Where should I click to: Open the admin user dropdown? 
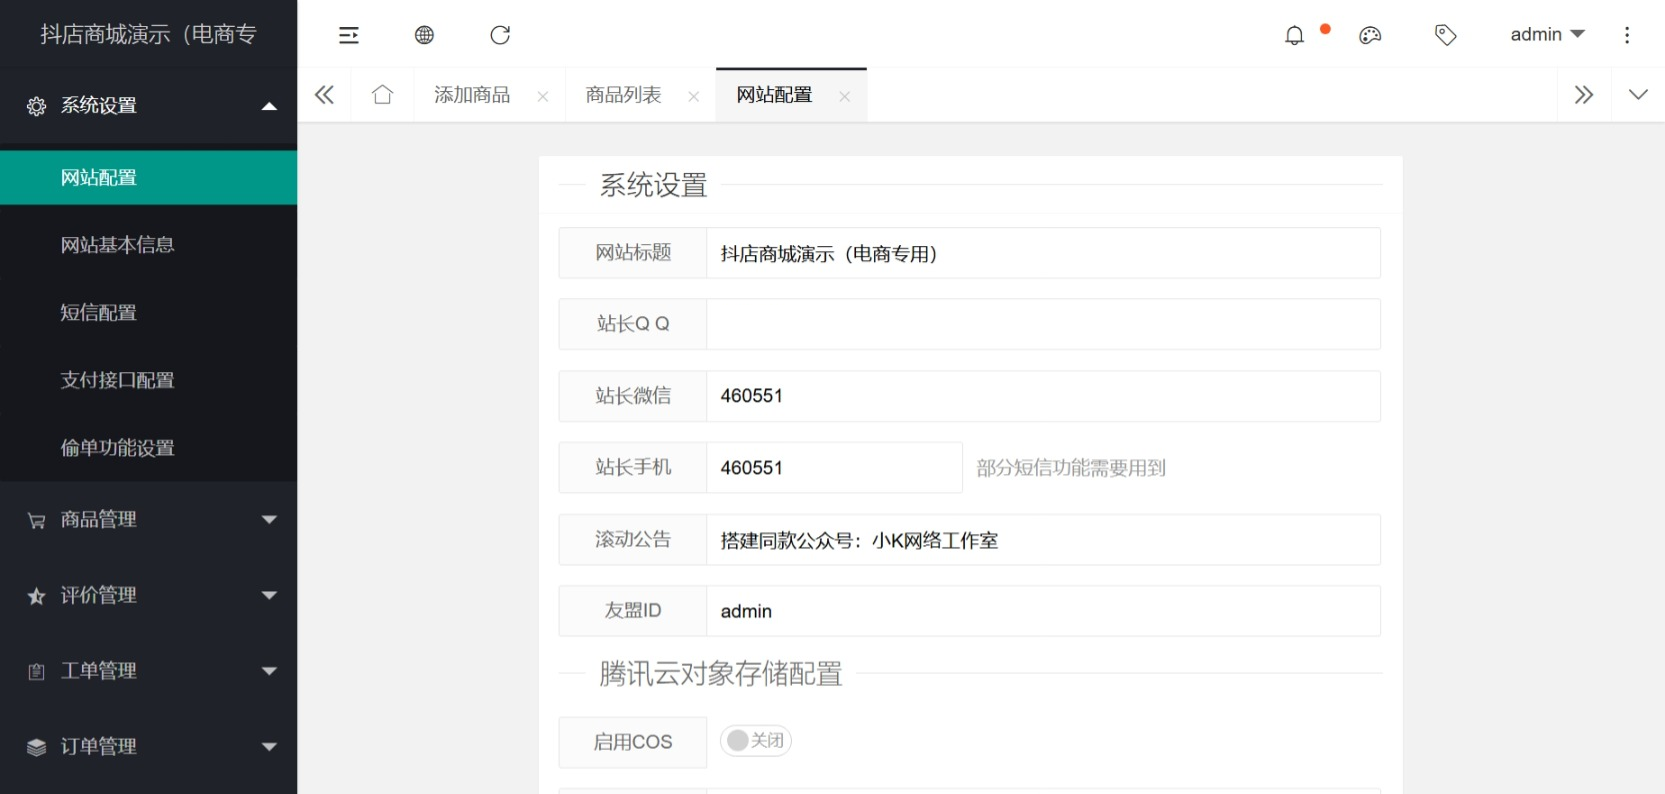click(1547, 35)
